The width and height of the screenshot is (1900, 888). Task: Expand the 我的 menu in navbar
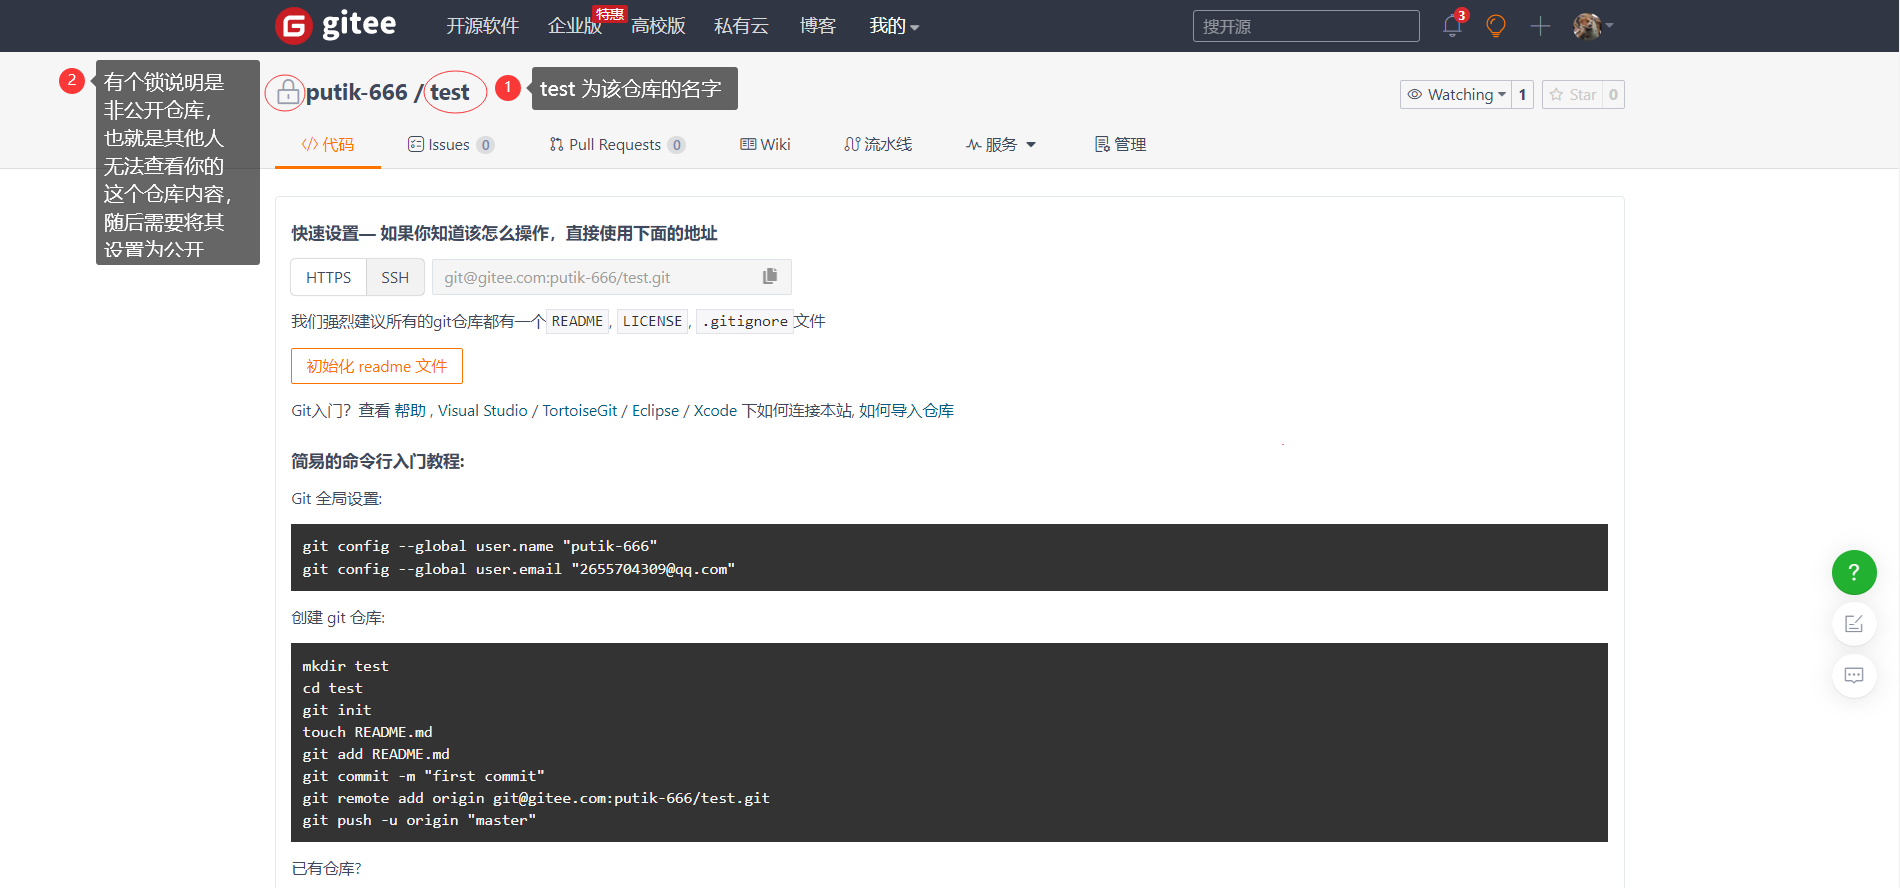[893, 26]
